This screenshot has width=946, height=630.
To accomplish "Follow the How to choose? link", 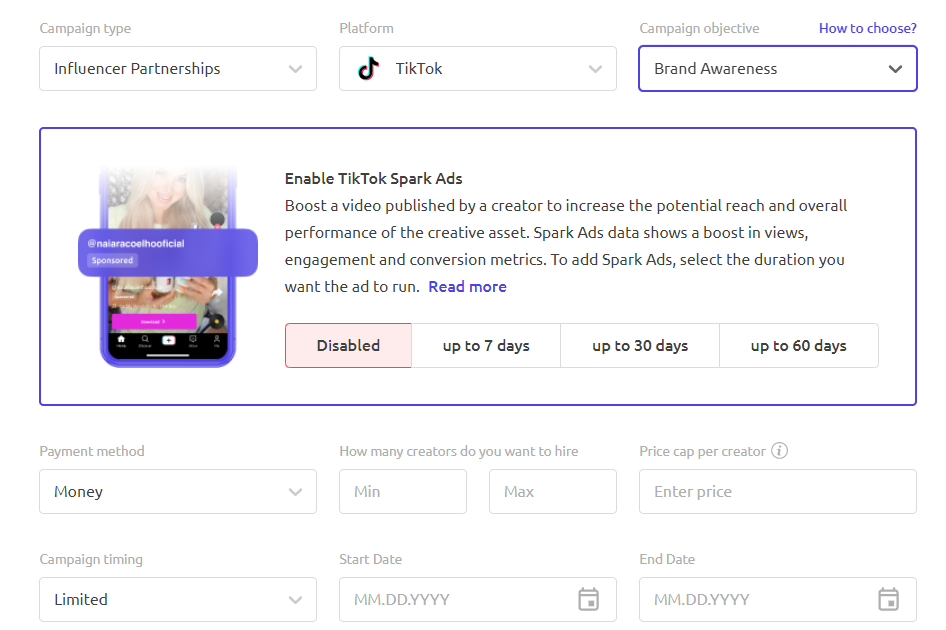I will [868, 28].
